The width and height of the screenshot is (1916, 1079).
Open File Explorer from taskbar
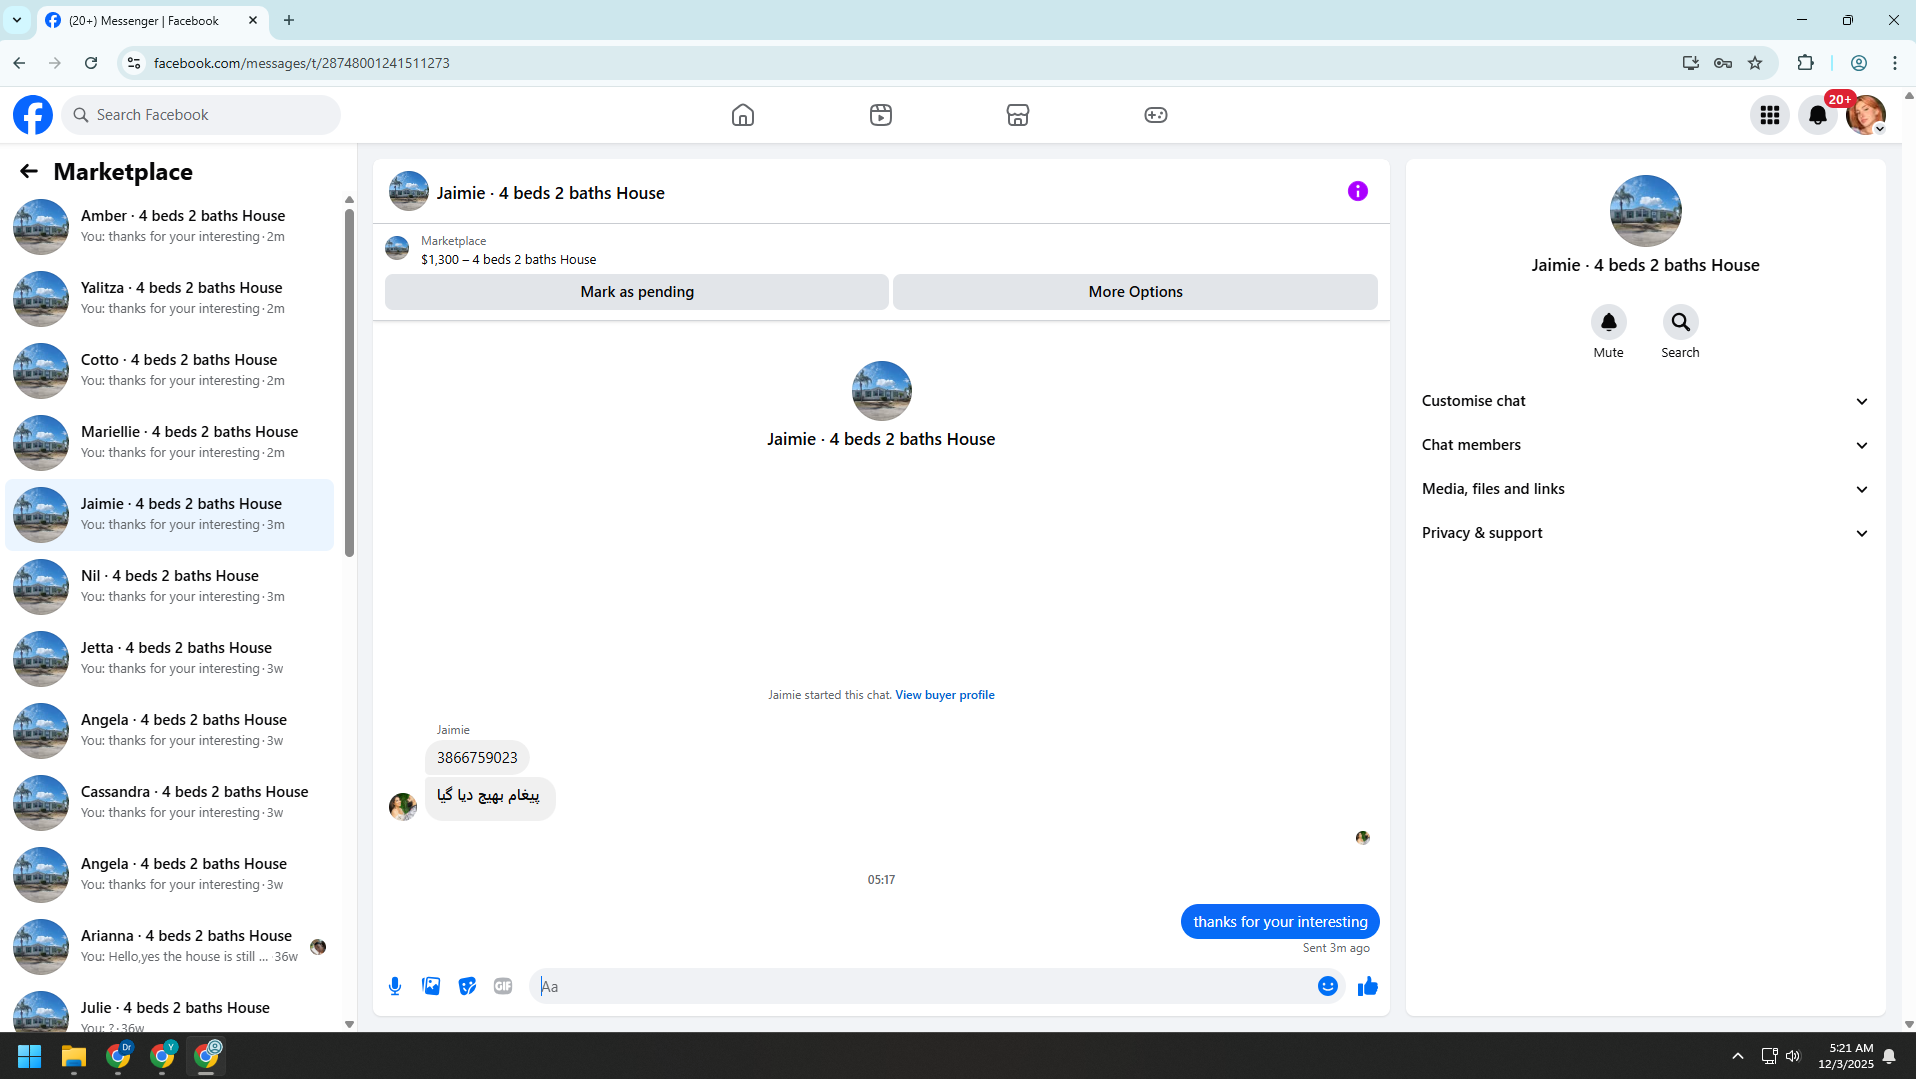[74, 1056]
